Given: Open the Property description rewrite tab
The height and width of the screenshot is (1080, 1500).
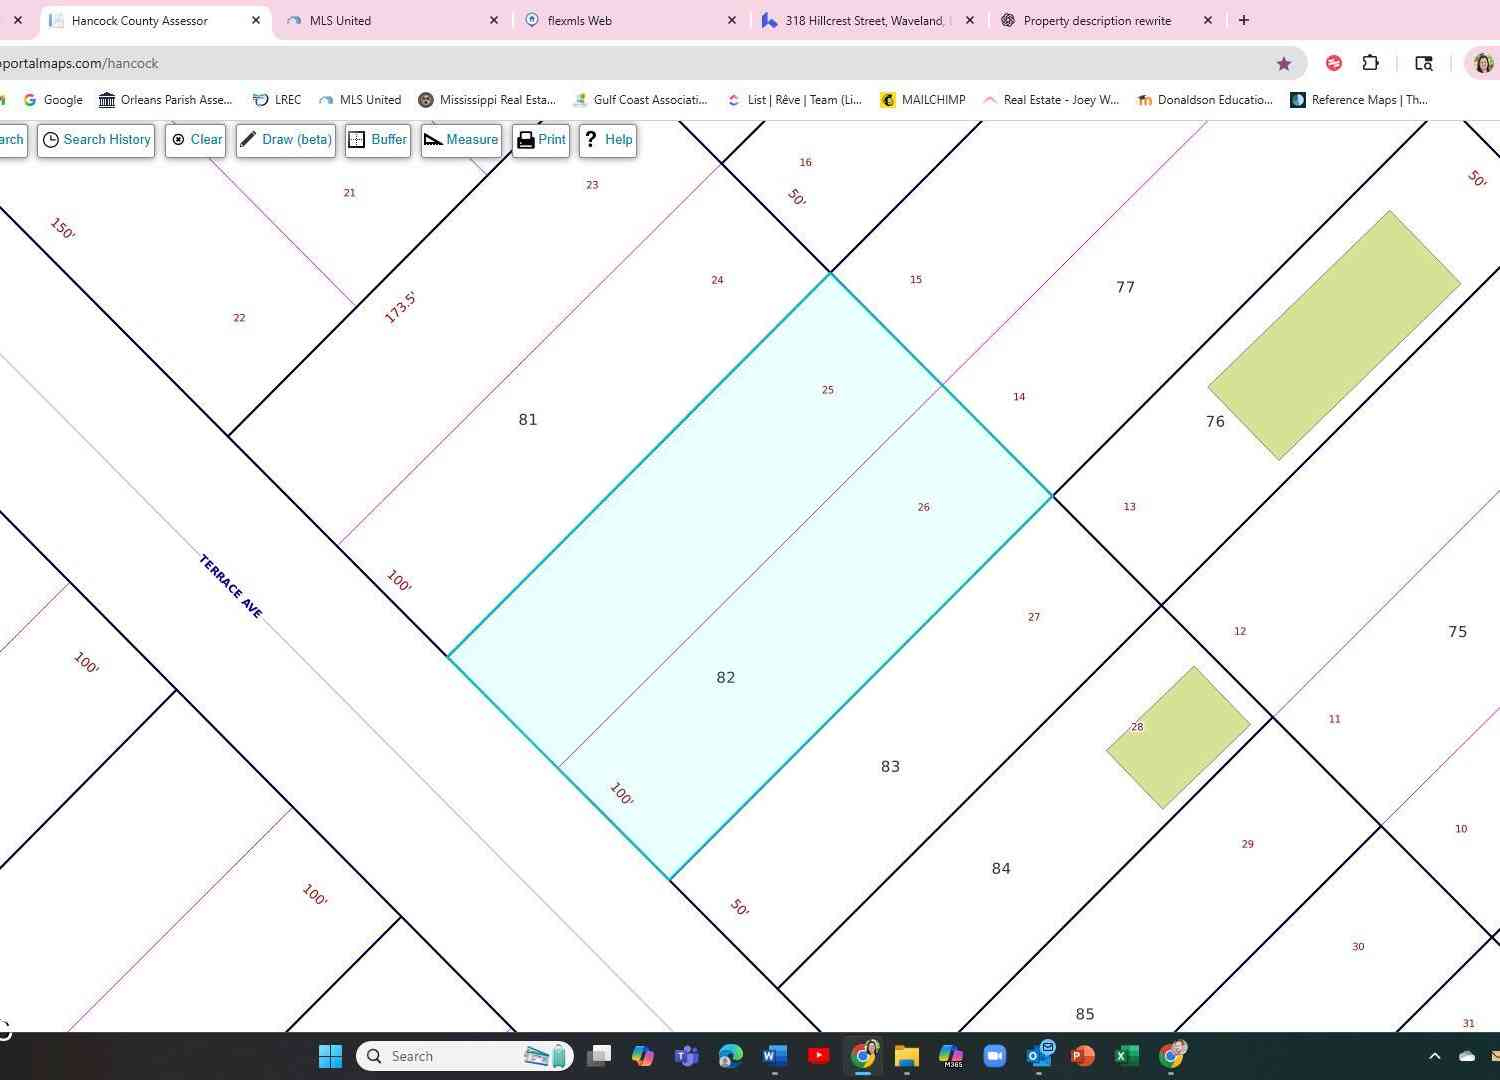Looking at the screenshot, I should coord(1107,20).
